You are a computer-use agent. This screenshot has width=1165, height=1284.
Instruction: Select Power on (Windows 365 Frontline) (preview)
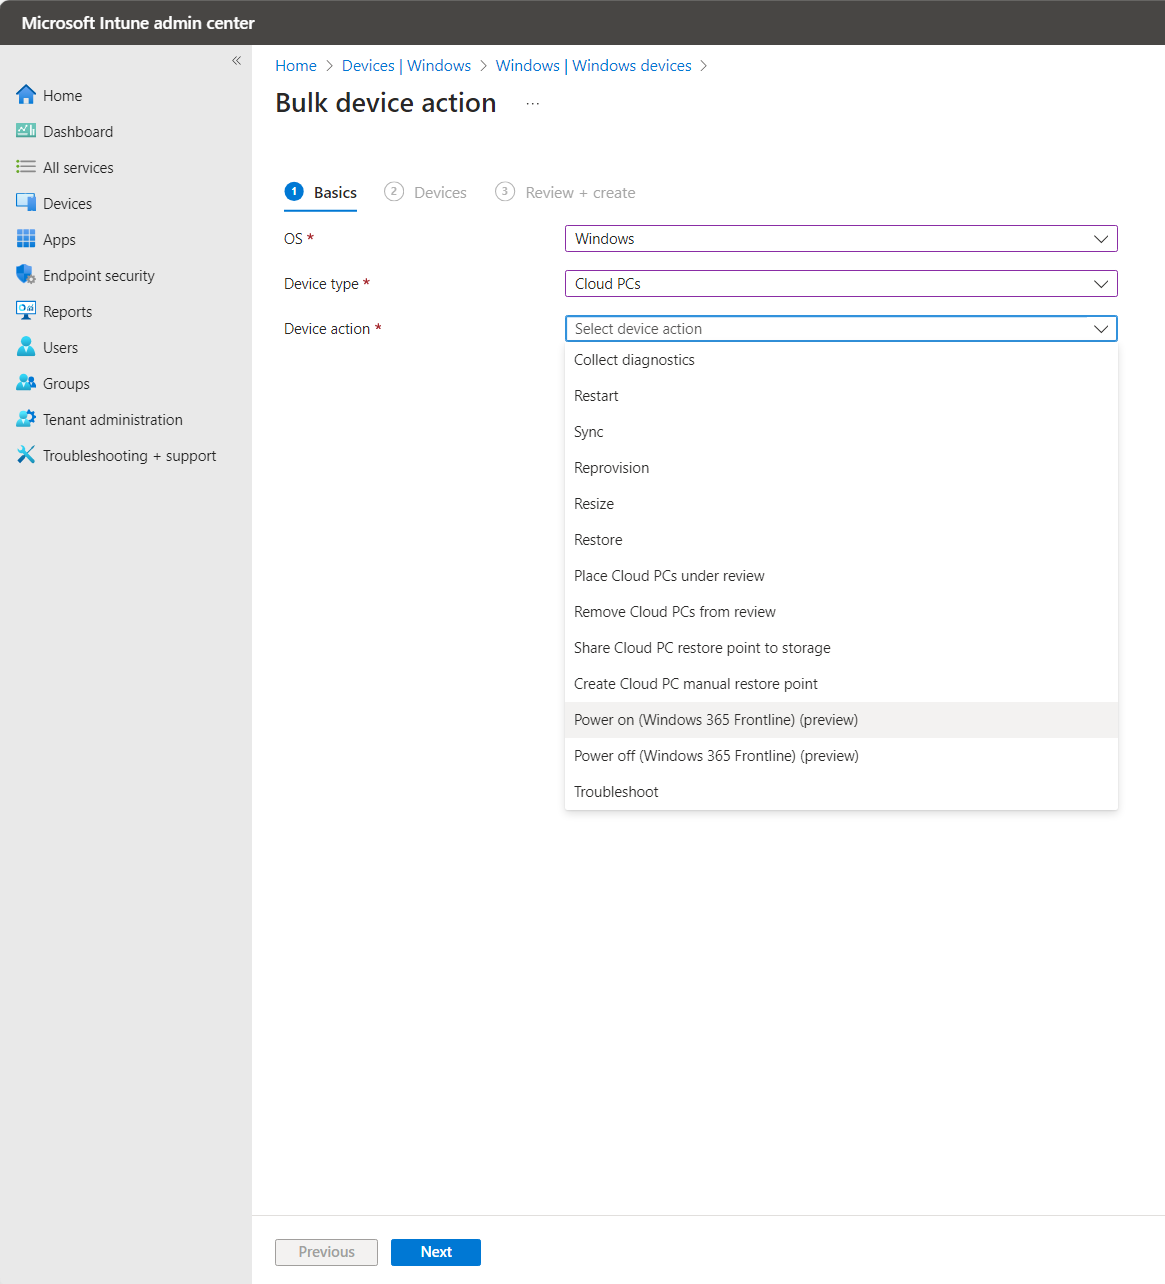click(x=841, y=720)
